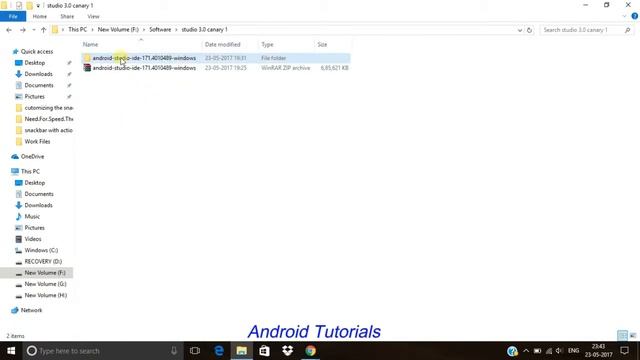Open the View ribbon tab

(x=93, y=17)
